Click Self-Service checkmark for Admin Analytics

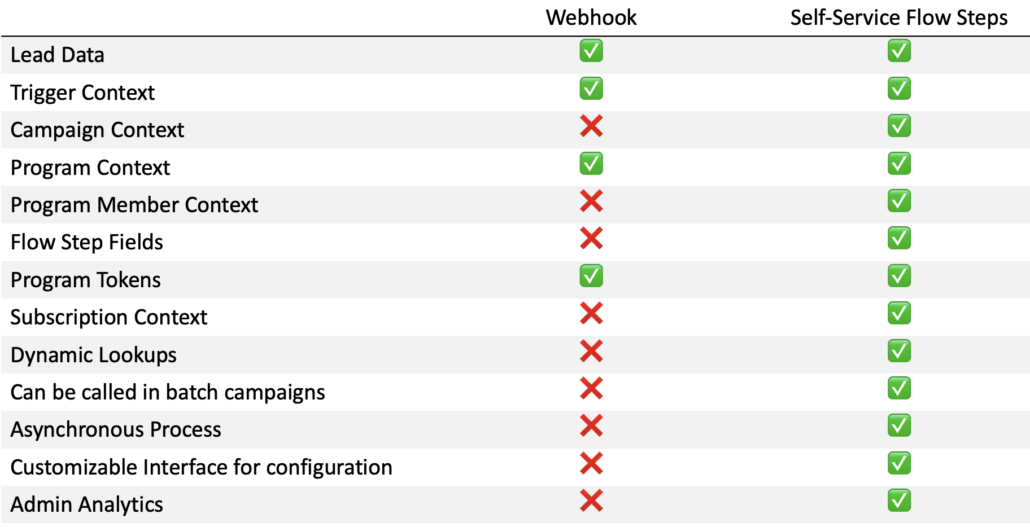click(x=899, y=501)
